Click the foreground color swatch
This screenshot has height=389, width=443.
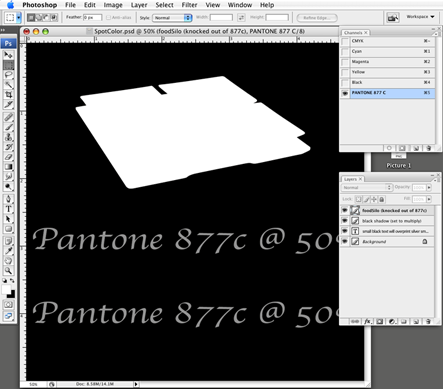(x=6, y=289)
